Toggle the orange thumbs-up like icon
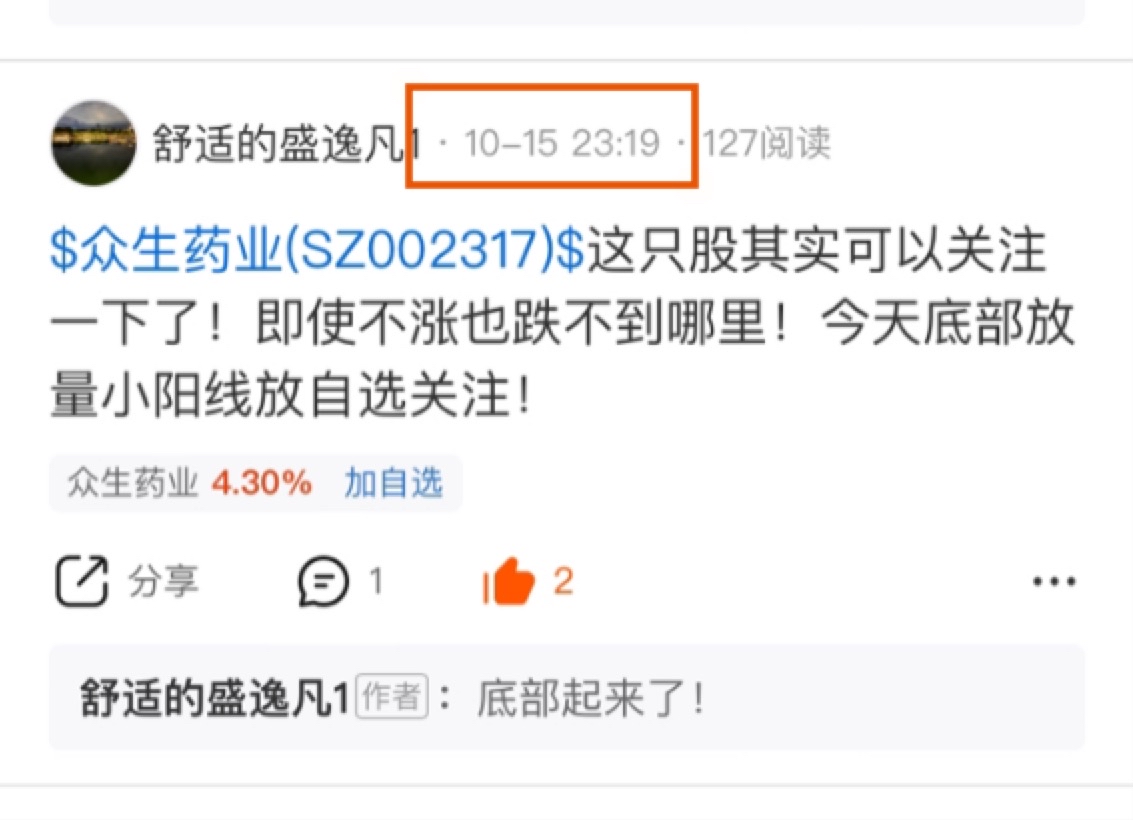Screen dimensions: 1133x820 509,580
